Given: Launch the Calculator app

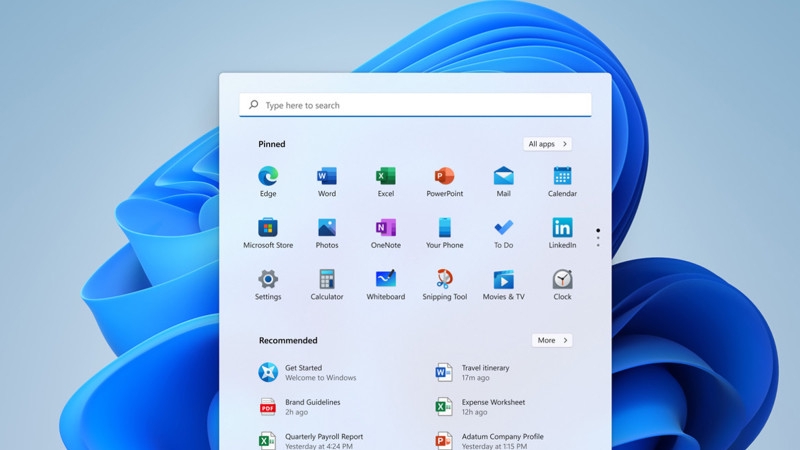Looking at the screenshot, I should coord(327,279).
